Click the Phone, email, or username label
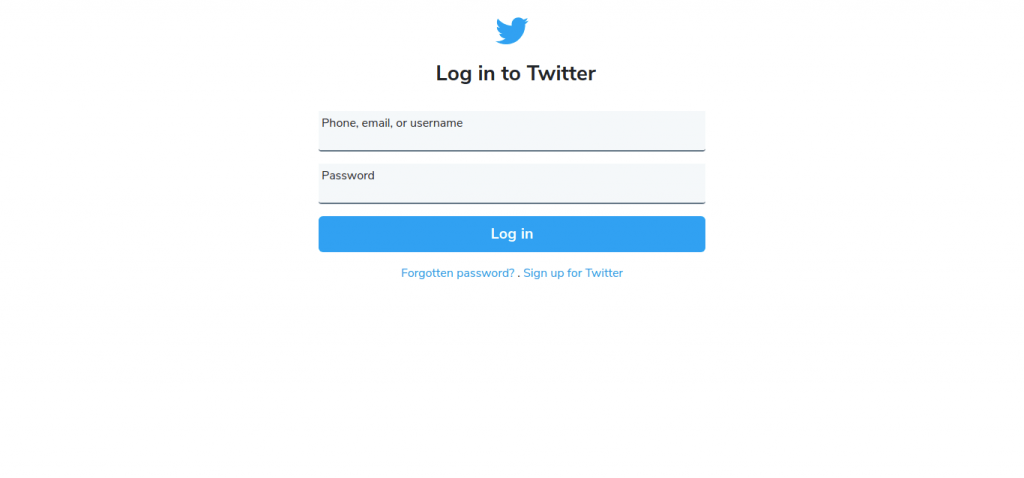 (392, 123)
